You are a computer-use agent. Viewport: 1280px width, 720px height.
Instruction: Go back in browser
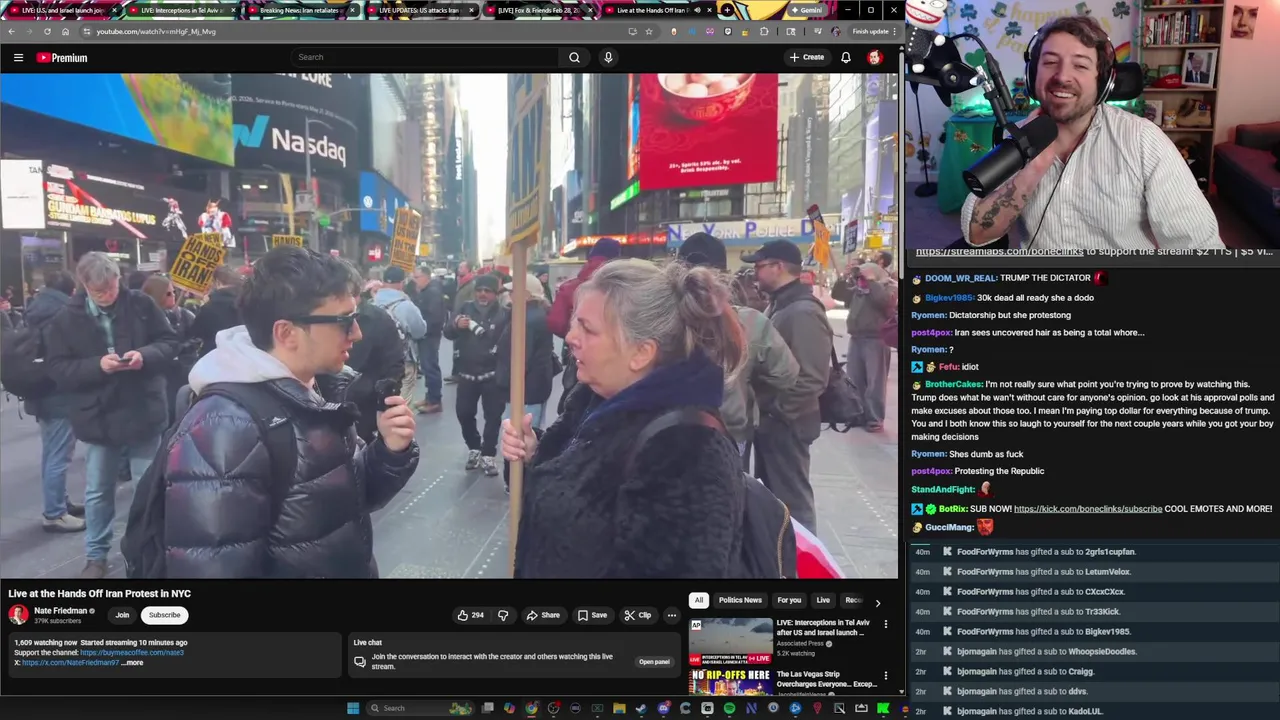[11, 31]
